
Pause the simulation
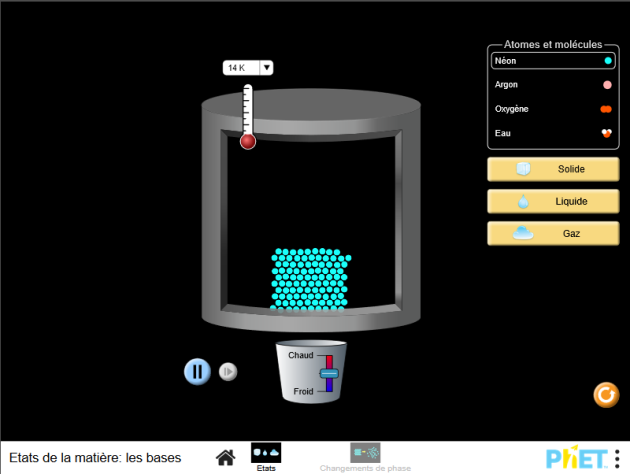(197, 372)
